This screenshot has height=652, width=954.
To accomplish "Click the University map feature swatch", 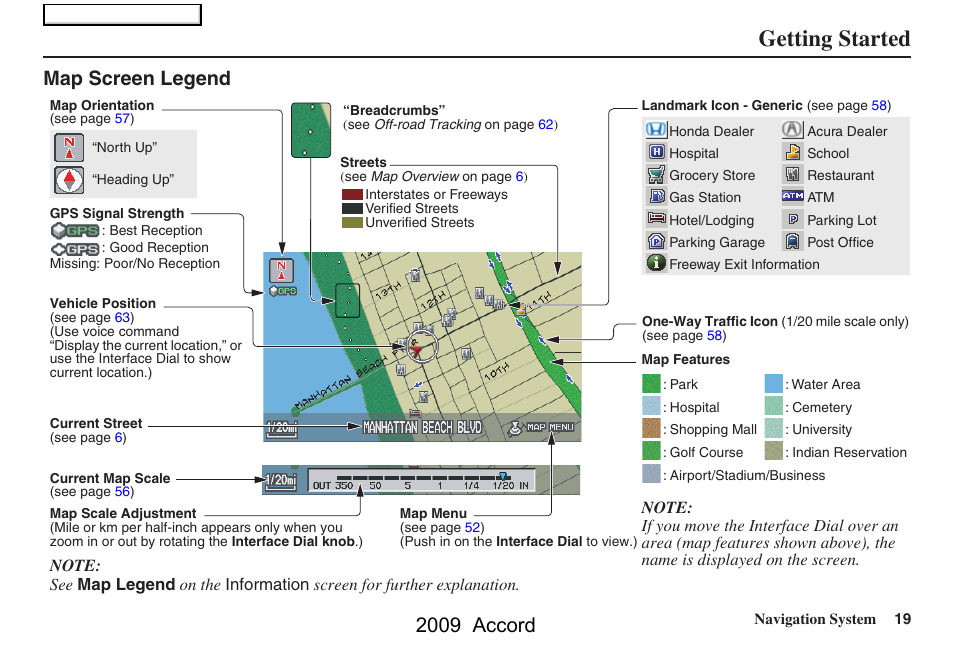I will pyautogui.click(x=773, y=429).
